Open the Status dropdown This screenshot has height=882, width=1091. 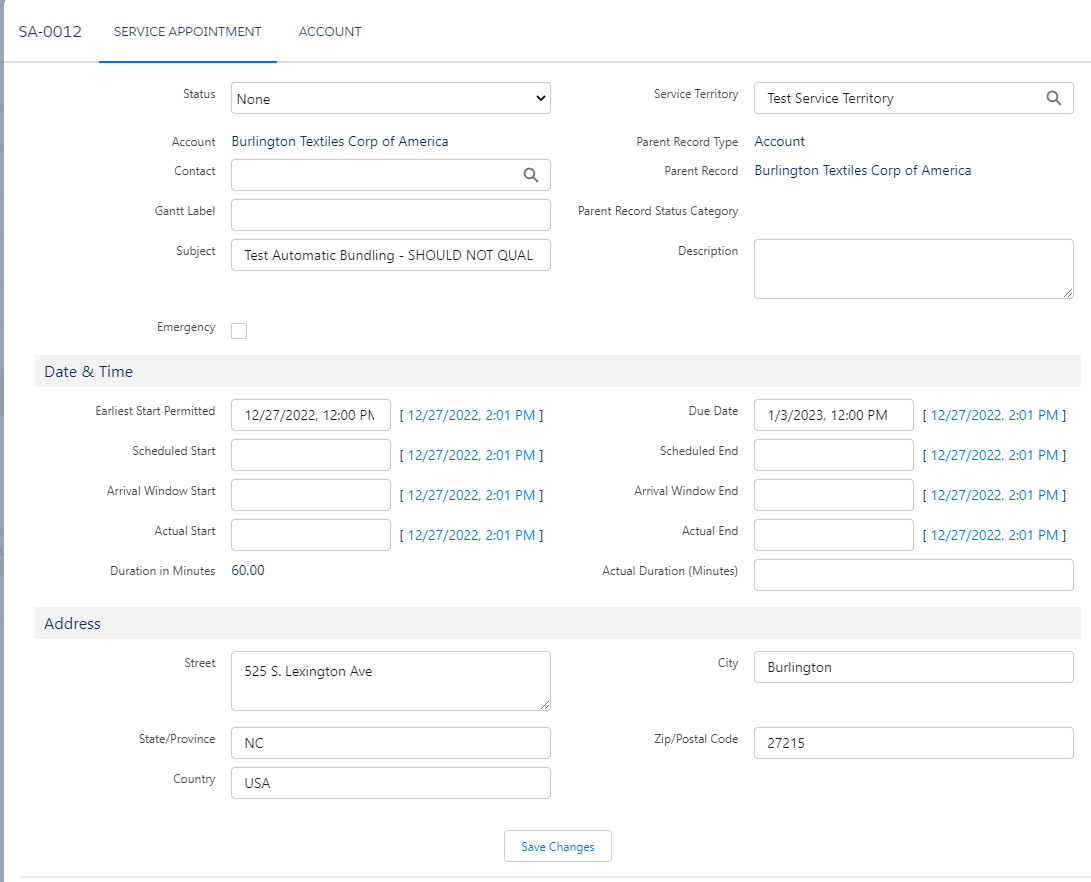pyautogui.click(x=390, y=98)
